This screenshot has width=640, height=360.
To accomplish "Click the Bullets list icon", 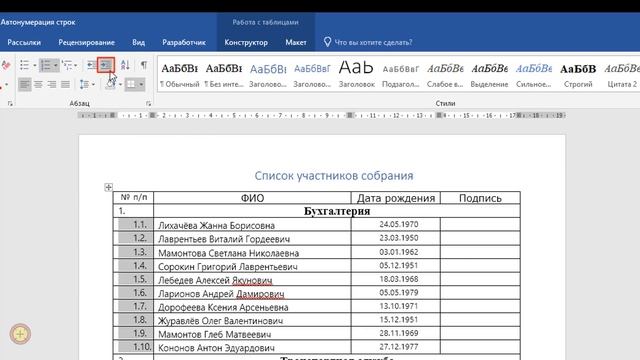I will pos(24,65).
